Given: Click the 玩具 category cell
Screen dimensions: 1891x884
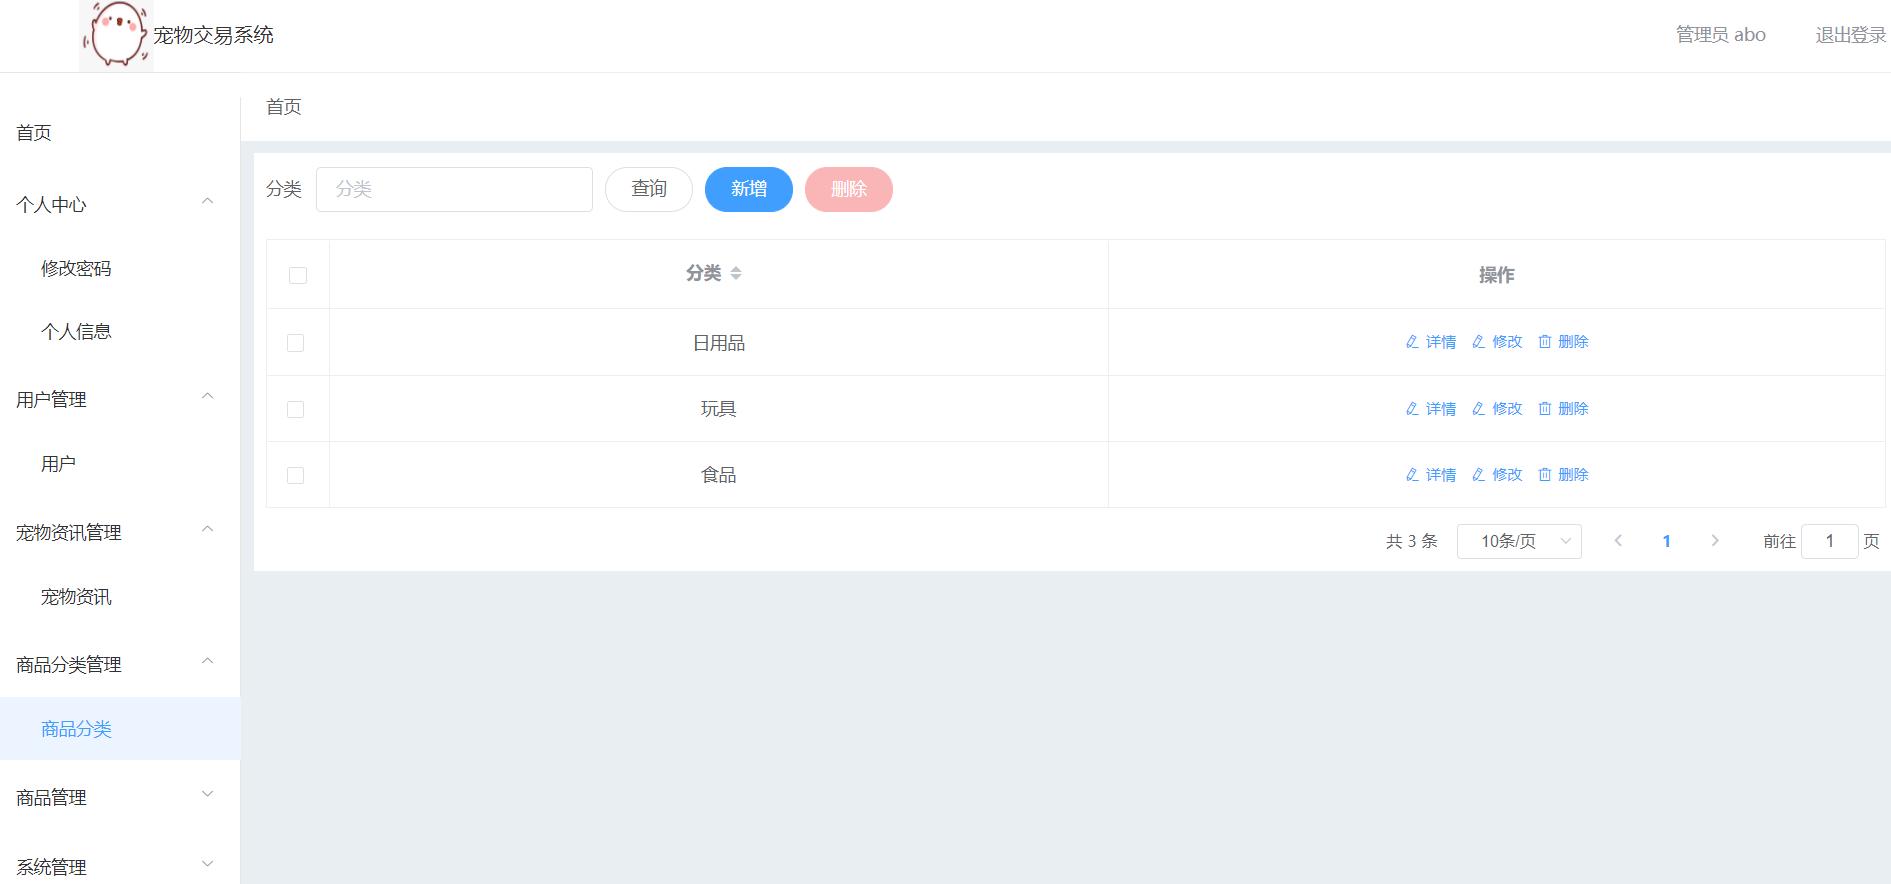Looking at the screenshot, I should 719,409.
